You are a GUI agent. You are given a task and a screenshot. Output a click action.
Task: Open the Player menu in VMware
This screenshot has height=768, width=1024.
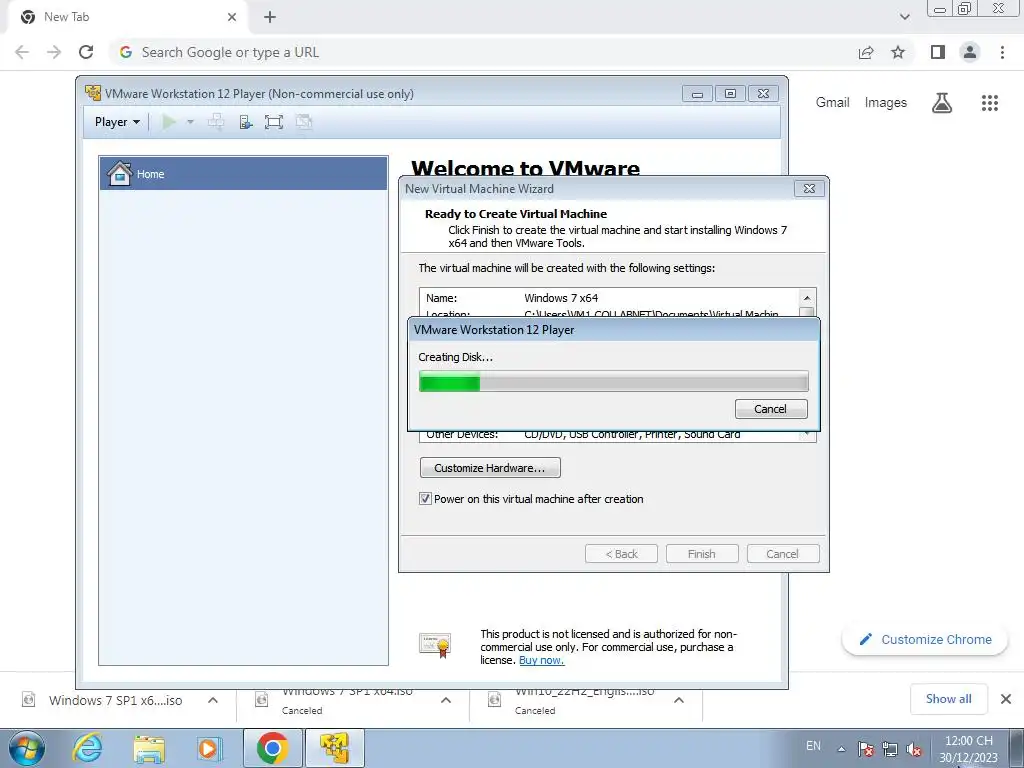tap(117, 122)
